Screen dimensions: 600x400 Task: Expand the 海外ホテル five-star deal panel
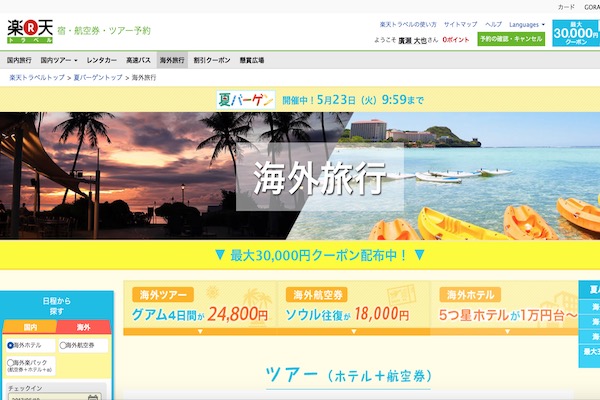point(504,308)
